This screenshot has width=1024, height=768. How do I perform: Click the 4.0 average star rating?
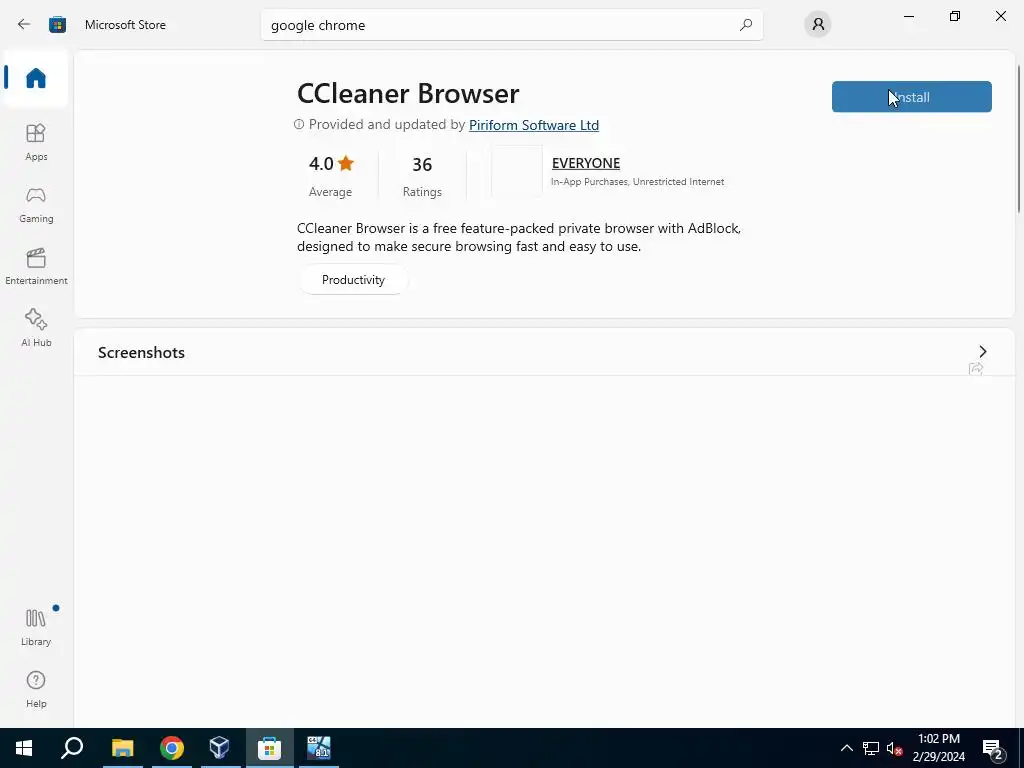(x=330, y=176)
